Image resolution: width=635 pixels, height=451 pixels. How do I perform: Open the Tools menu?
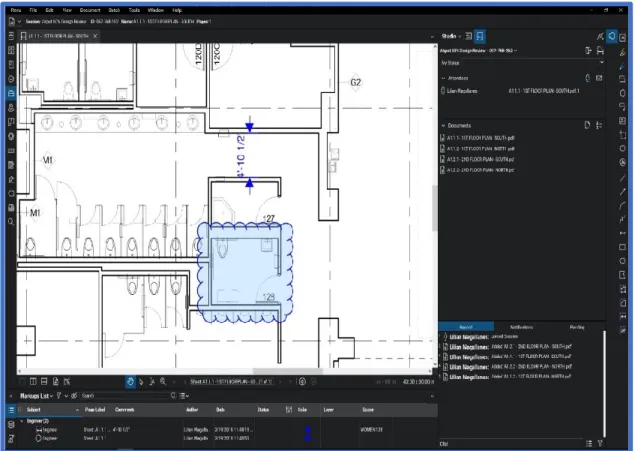tap(134, 10)
